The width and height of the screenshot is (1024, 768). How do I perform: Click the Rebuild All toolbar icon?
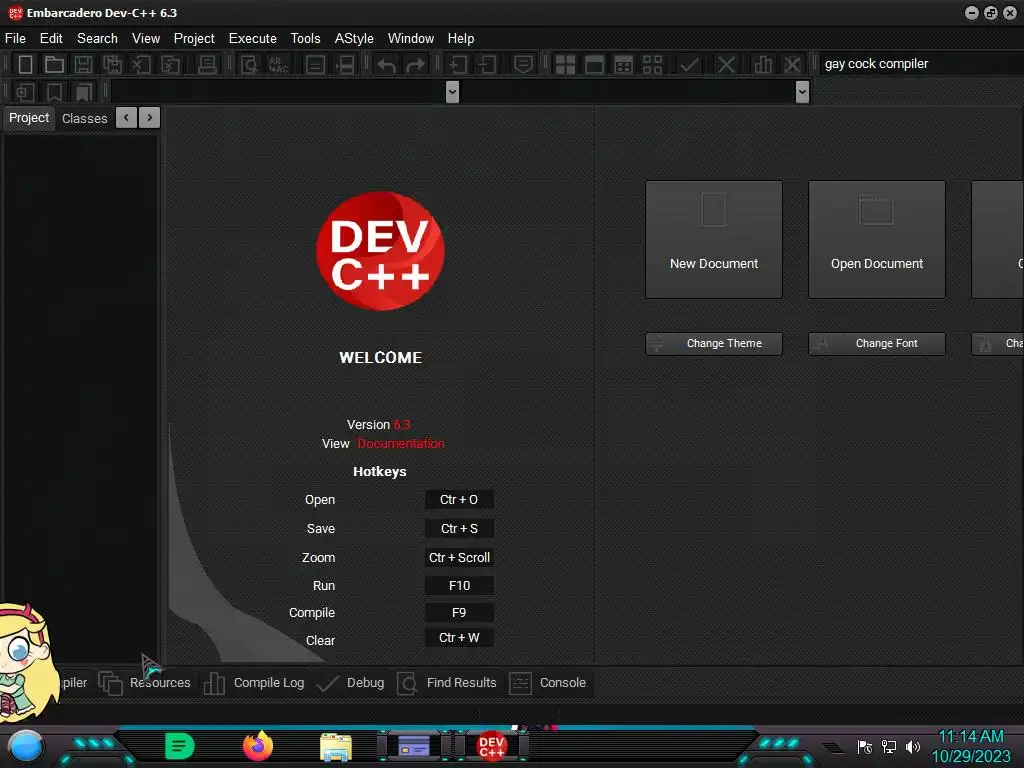(x=652, y=64)
